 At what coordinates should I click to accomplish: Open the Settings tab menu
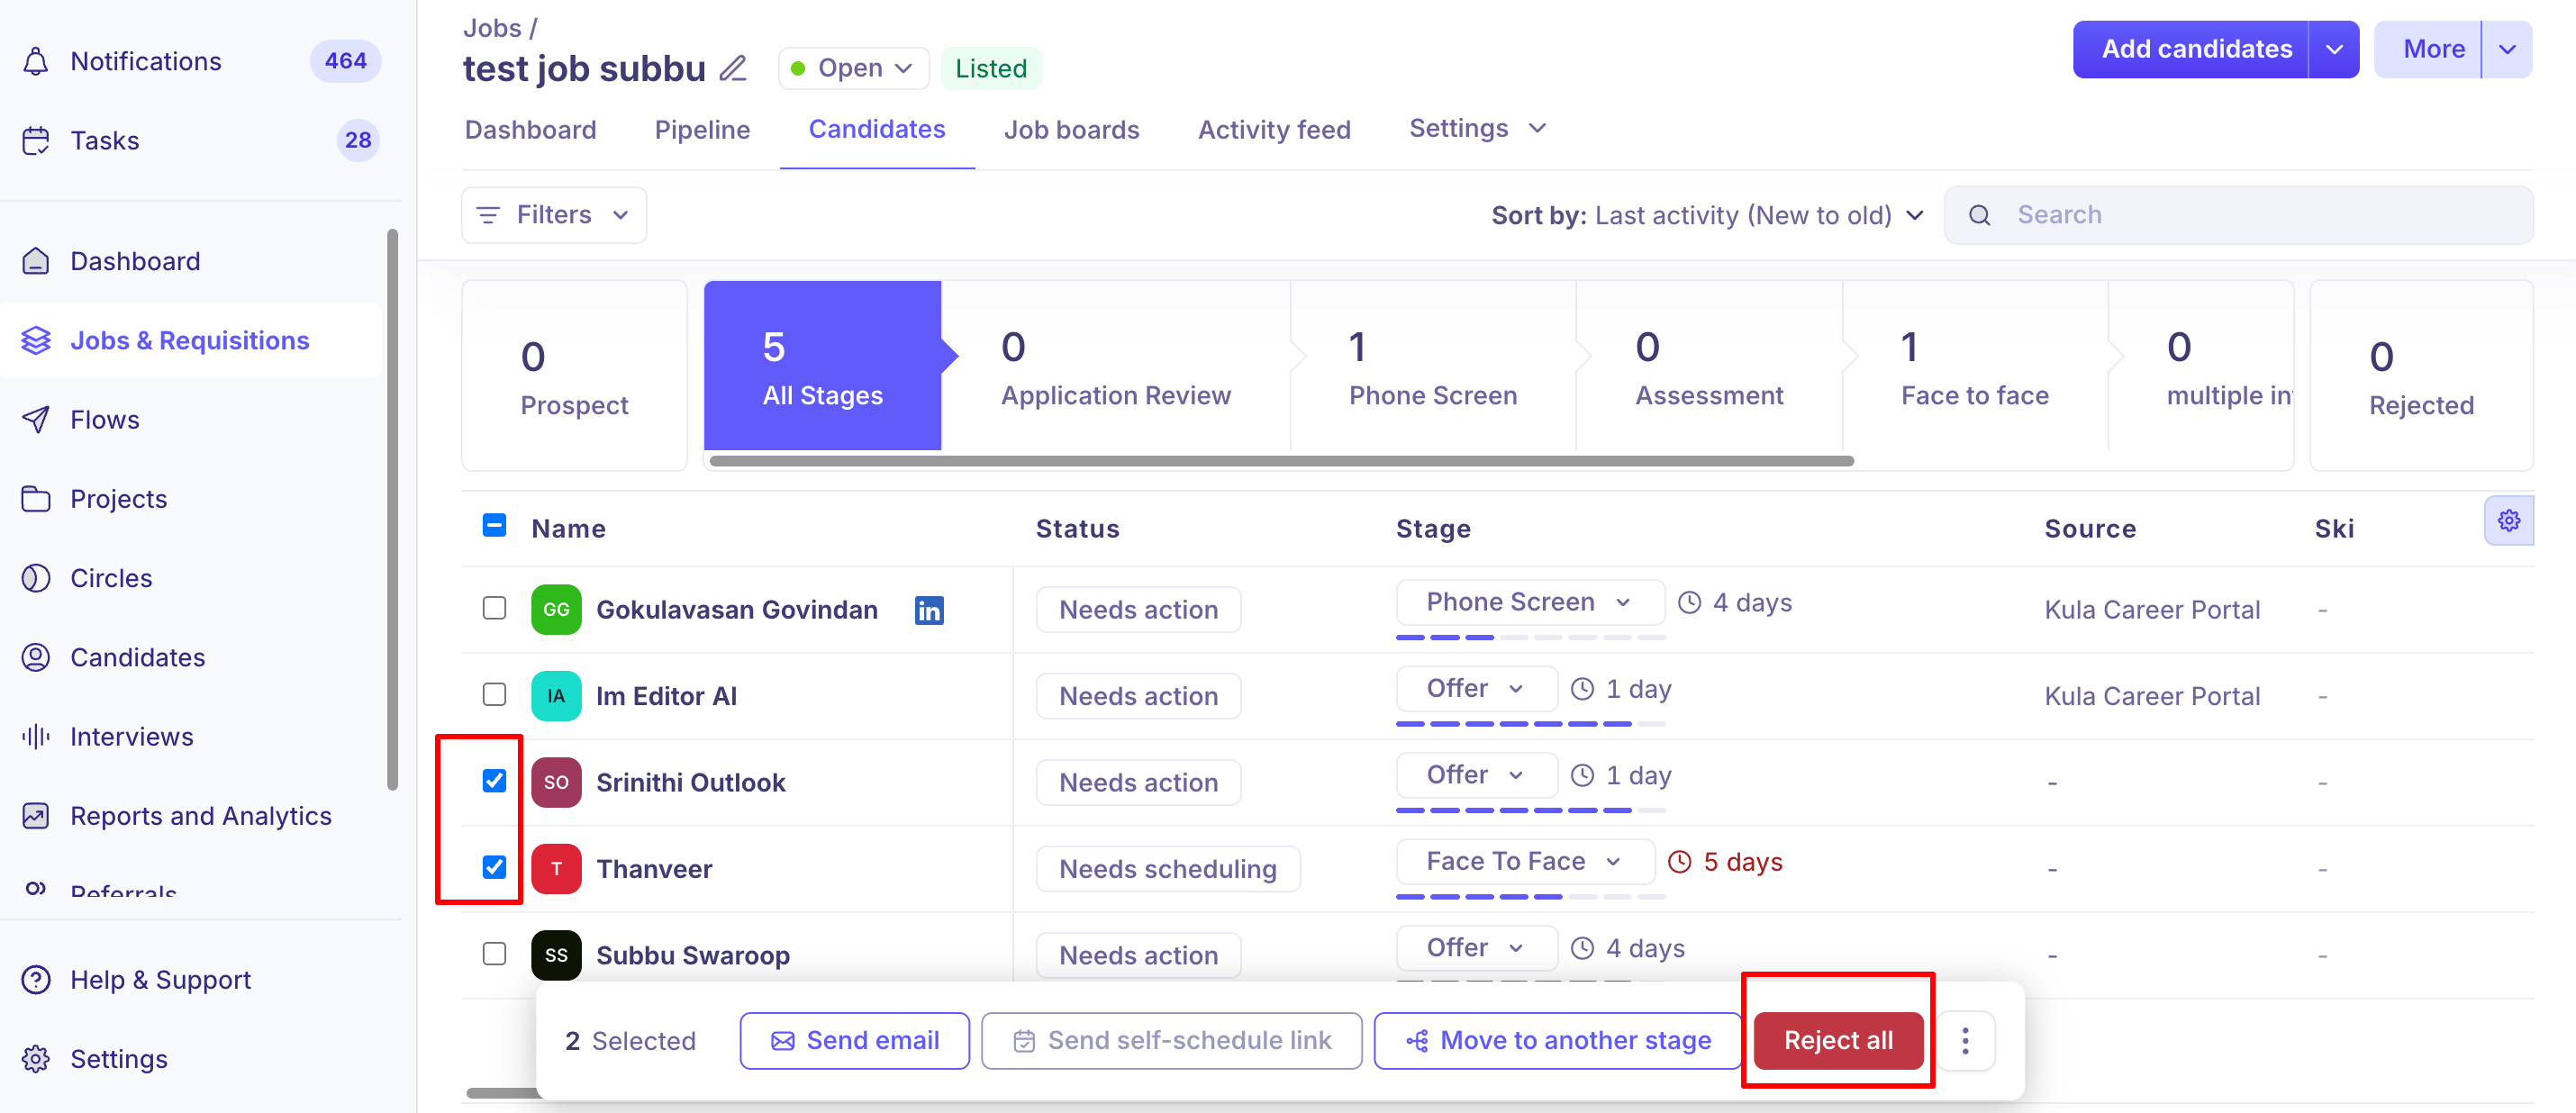[1477, 128]
